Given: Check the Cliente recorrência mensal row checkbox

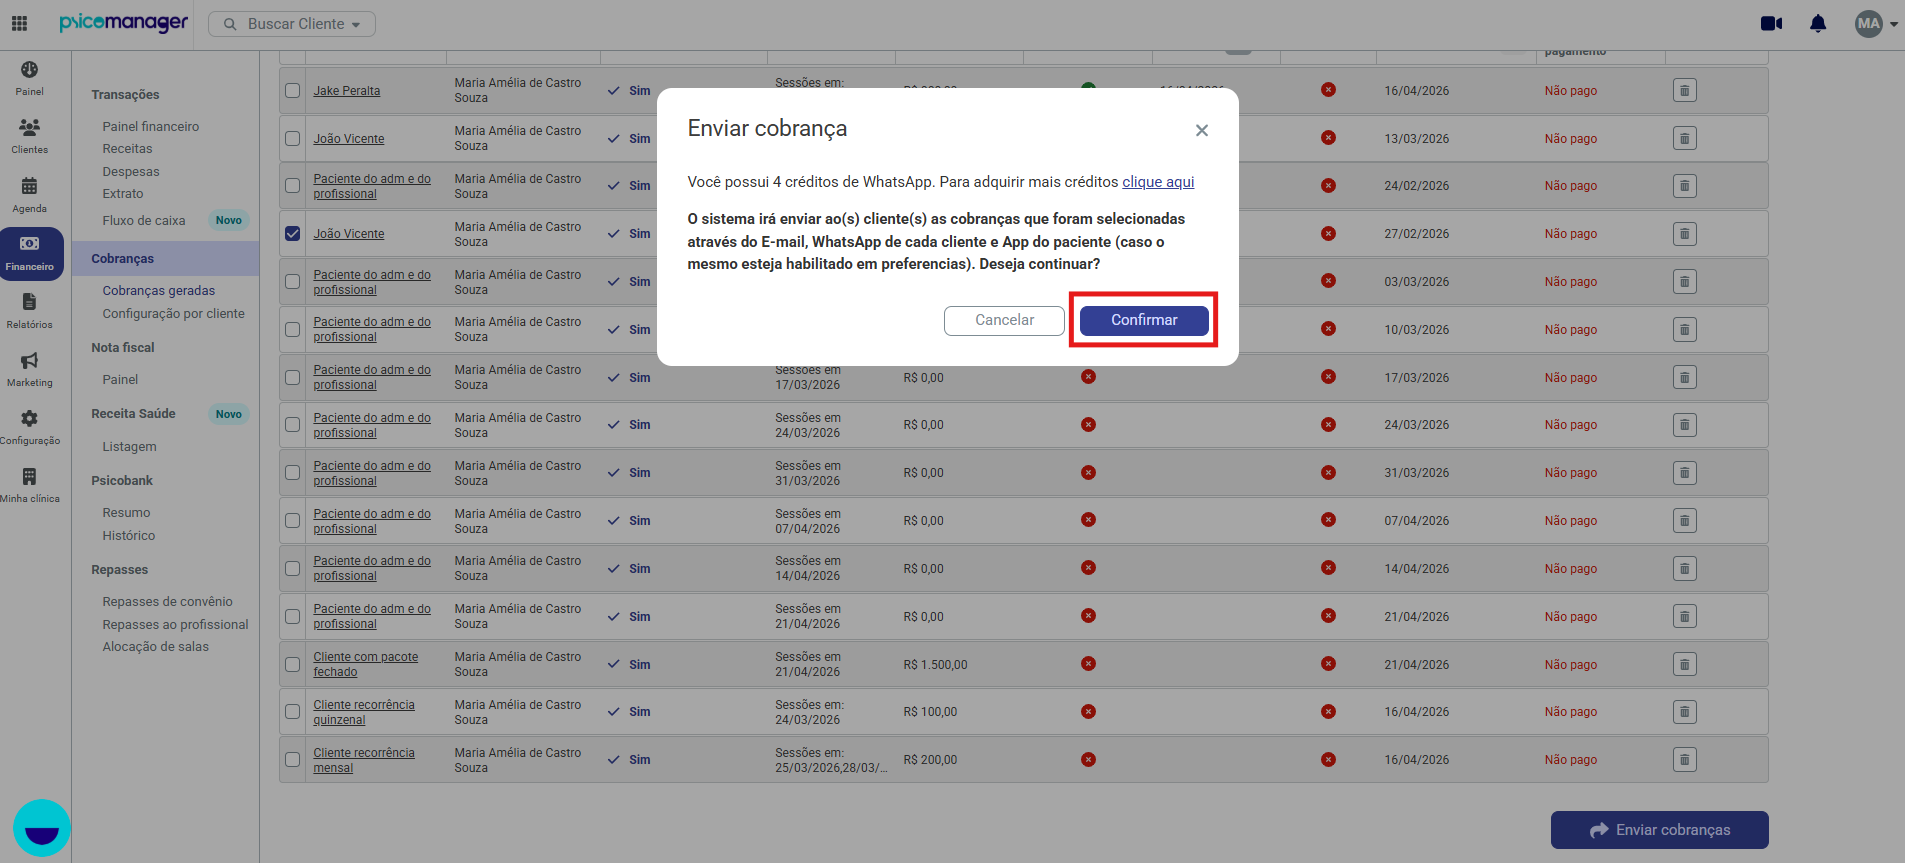Looking at the screenshot, I should click(292, 759).
